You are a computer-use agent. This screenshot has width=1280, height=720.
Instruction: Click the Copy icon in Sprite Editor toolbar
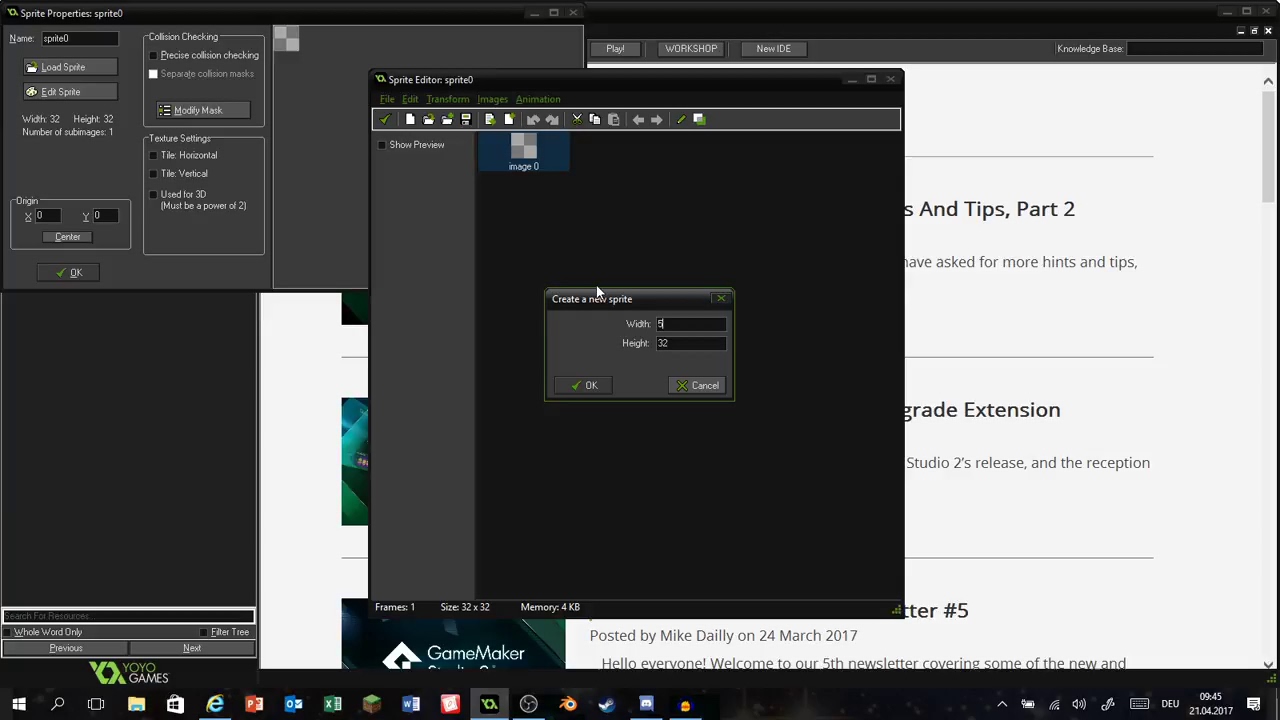pos(595,120)
